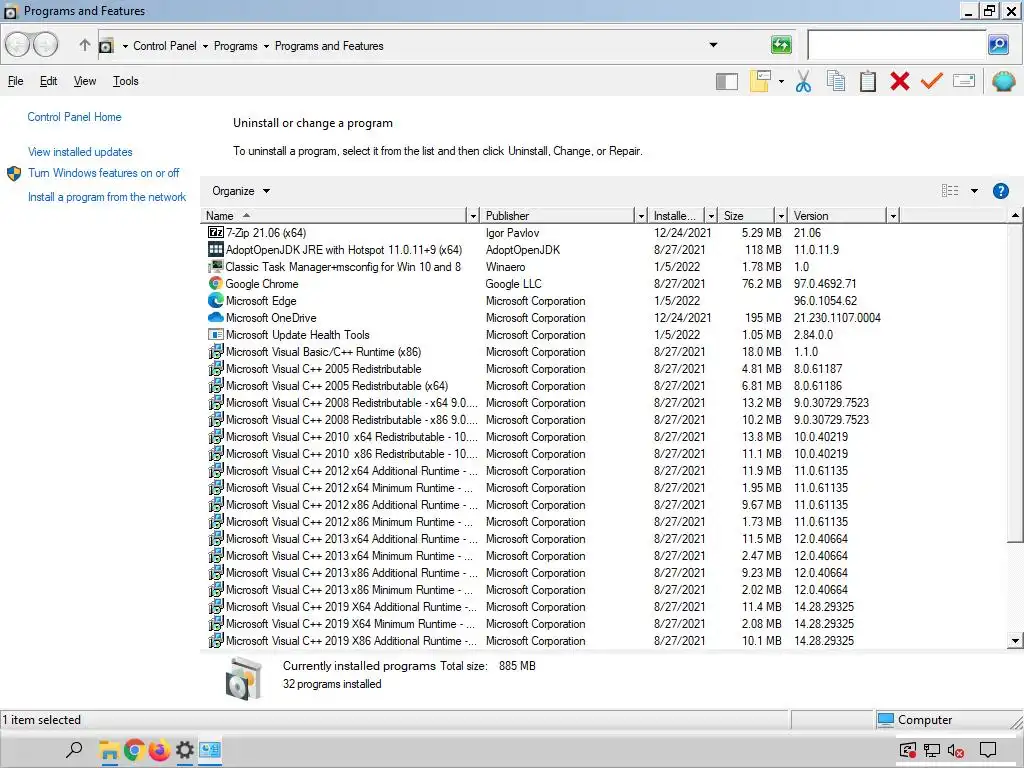Click the Back navigation arrow button
The image size is (1024, 768).
[x=17, y=45]
